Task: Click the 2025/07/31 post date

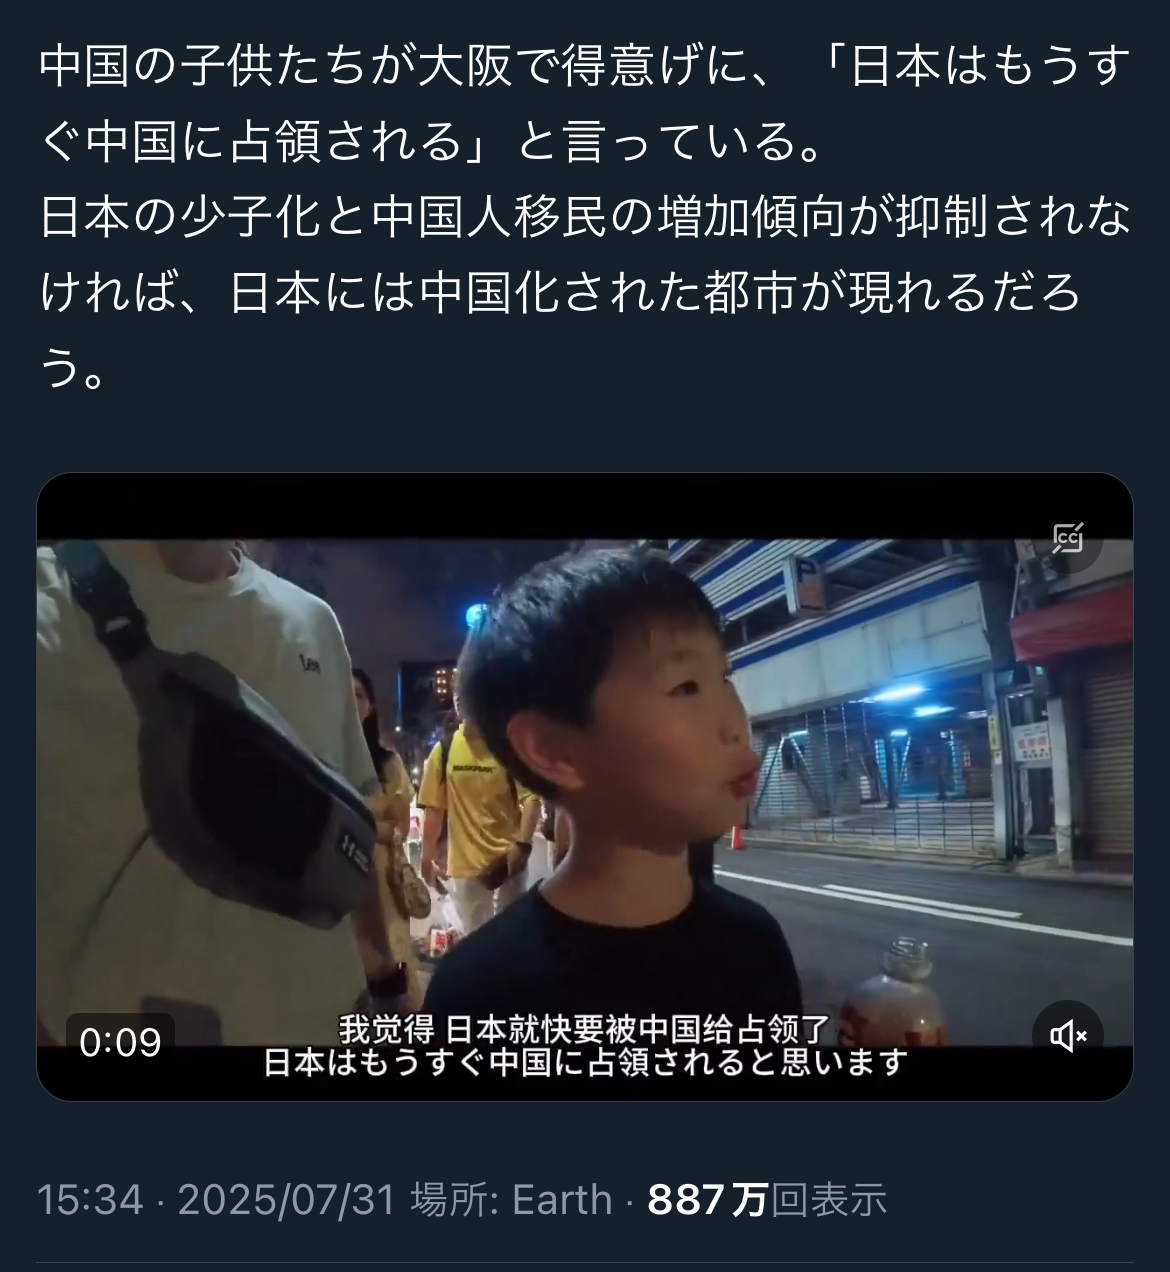Action: tap(287, 1200)
